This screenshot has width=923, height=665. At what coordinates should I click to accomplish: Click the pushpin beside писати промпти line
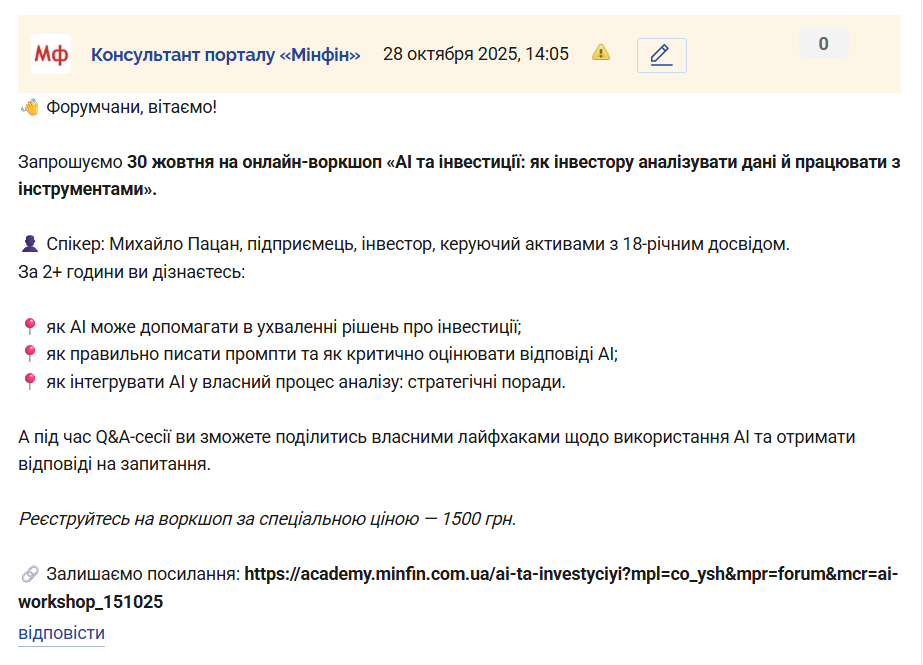(x=29, y=354)
